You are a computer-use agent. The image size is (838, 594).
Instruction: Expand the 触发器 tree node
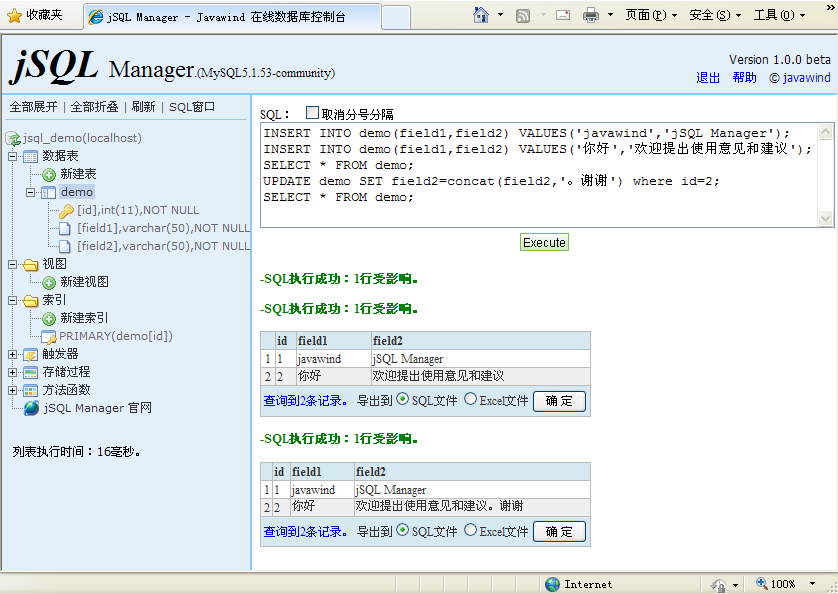13,354
